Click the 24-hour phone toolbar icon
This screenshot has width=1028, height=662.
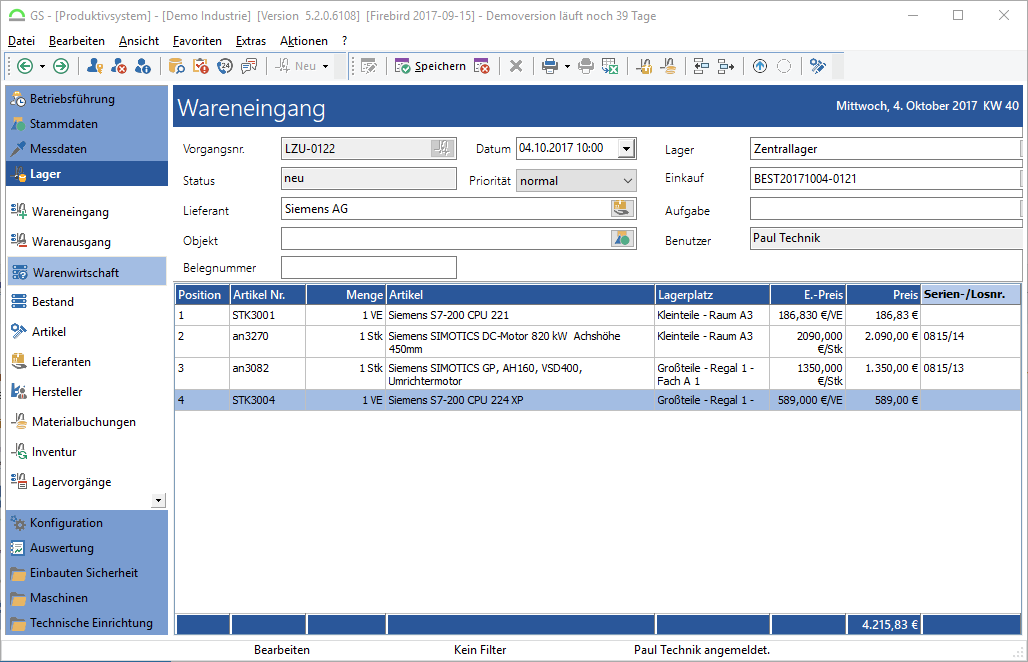point(225,66)
